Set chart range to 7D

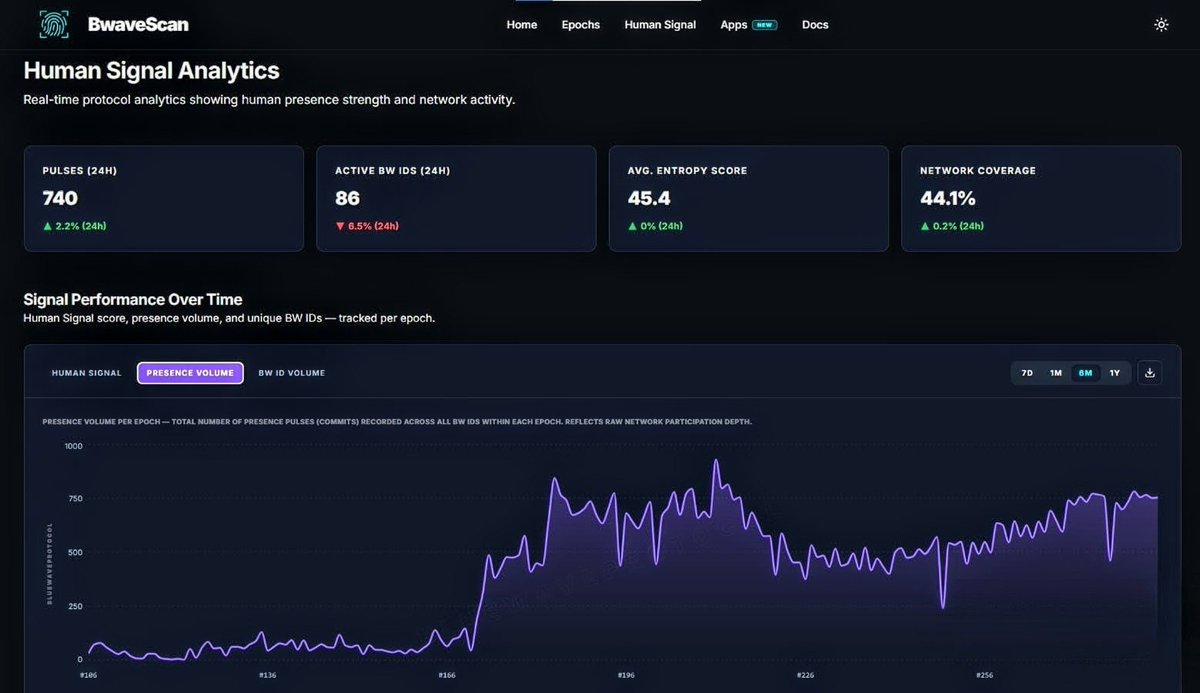tap(1027, 373)
